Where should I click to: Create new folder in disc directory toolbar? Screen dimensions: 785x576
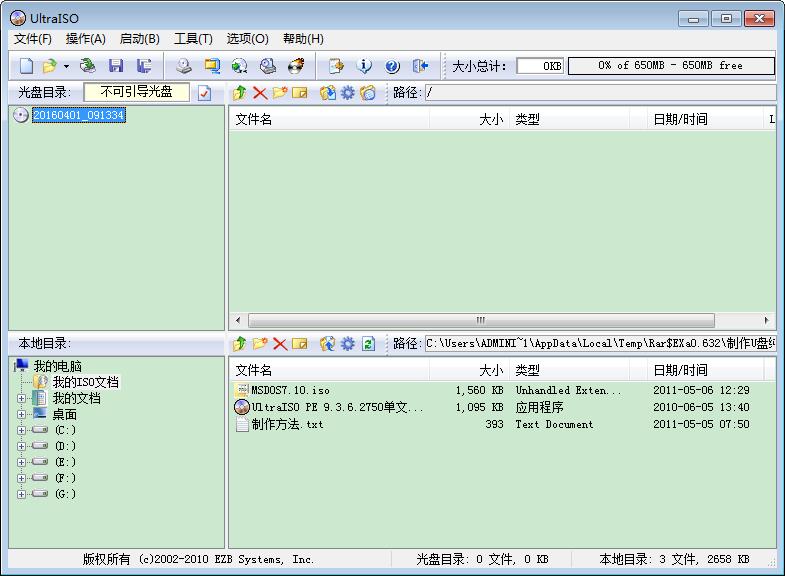pos(280,93)
